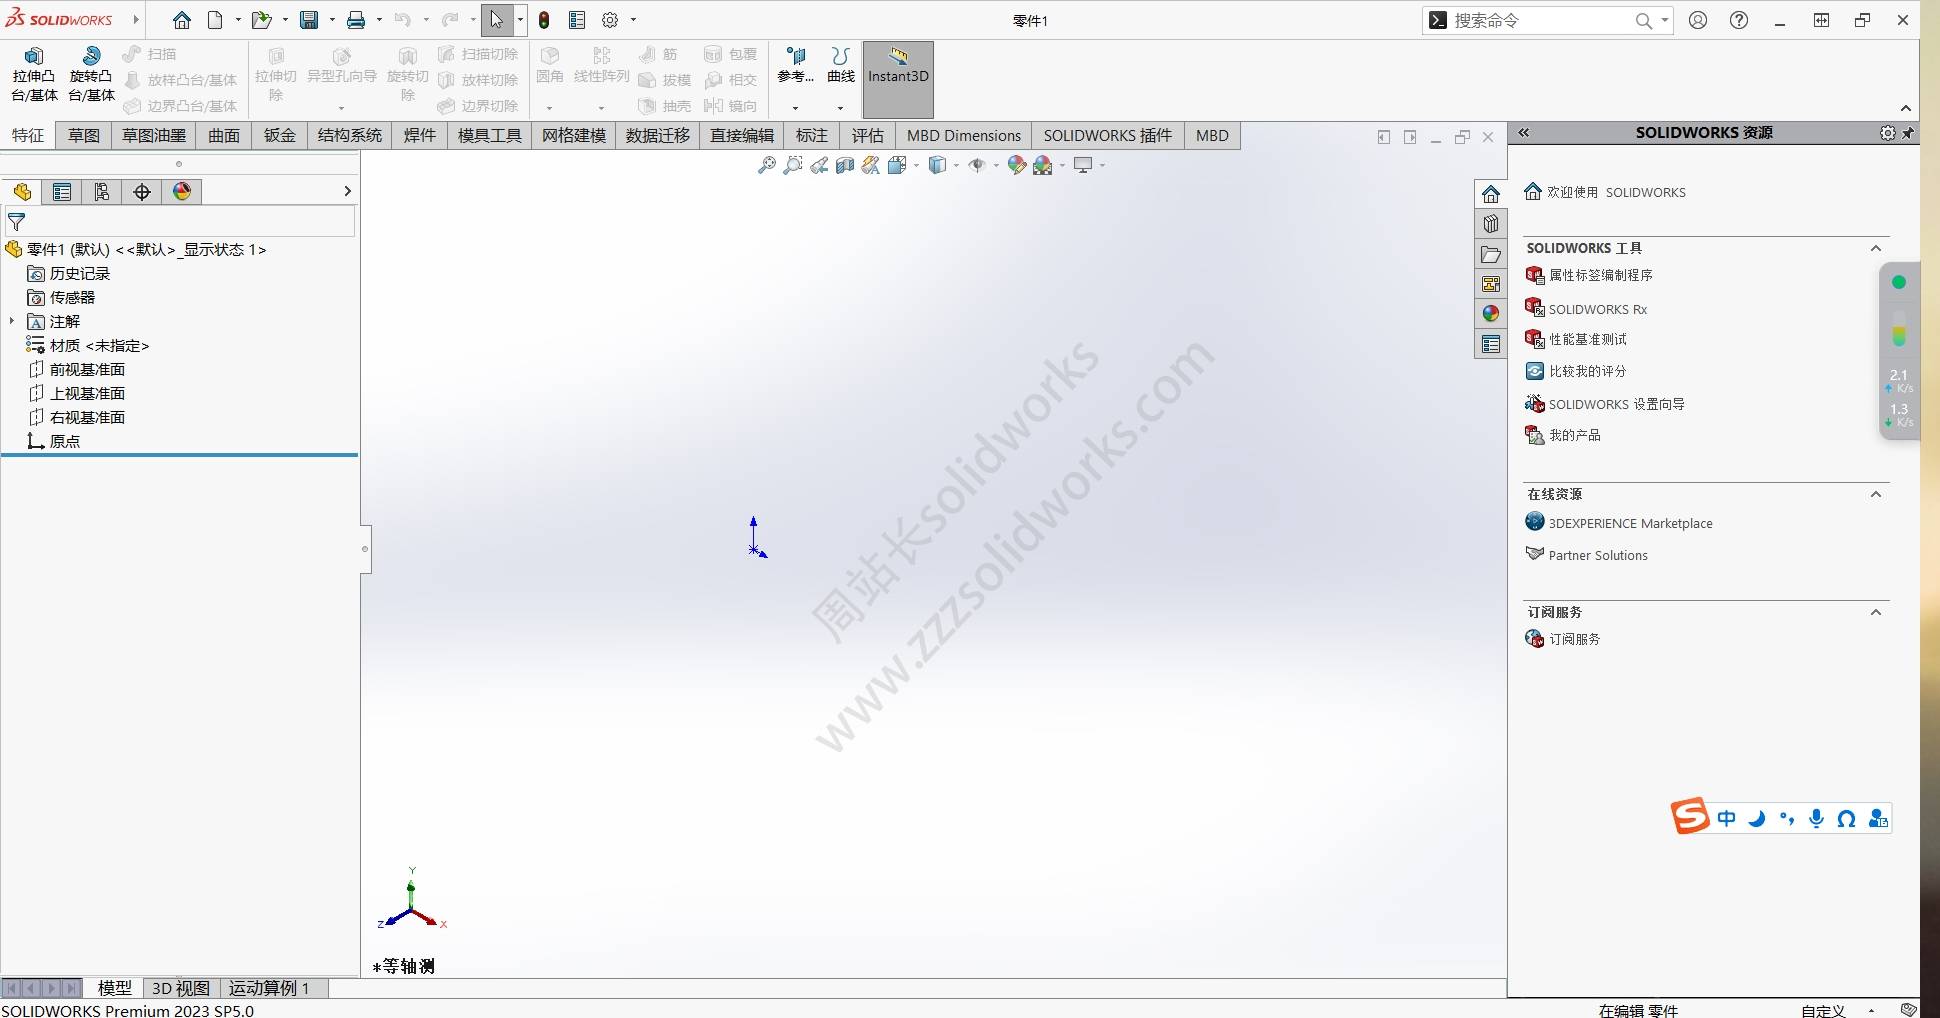The image size is (1940, 1018).
Task: Open the dropdown arrow beside Print
Action: (x=379, y=20)
